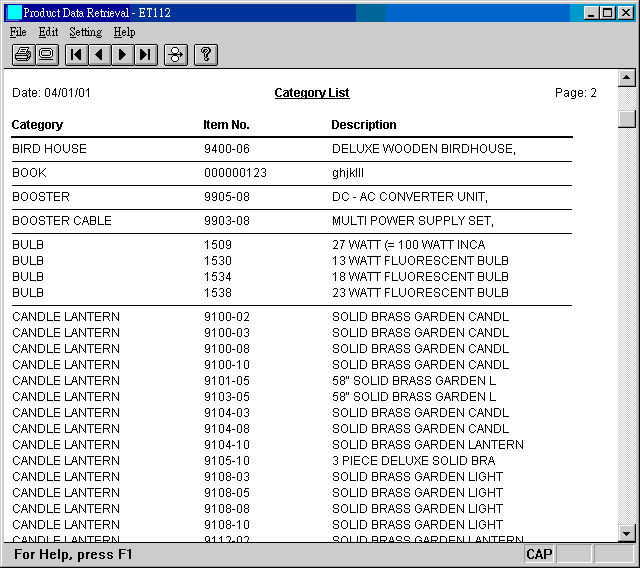Click the screen preview toolbar icon

tap(46, 54)
